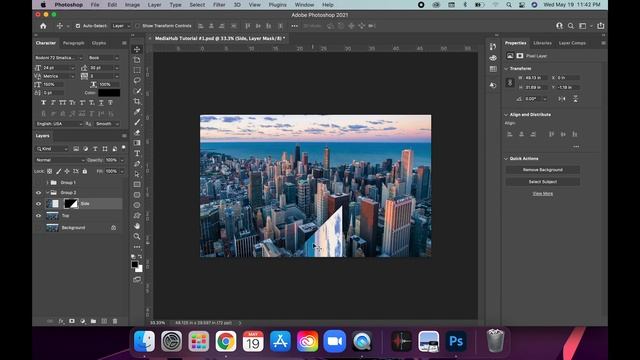Click the Share icon at top right
The height and width of the screenshot is (360, 640).
click(x=600, y=26)
